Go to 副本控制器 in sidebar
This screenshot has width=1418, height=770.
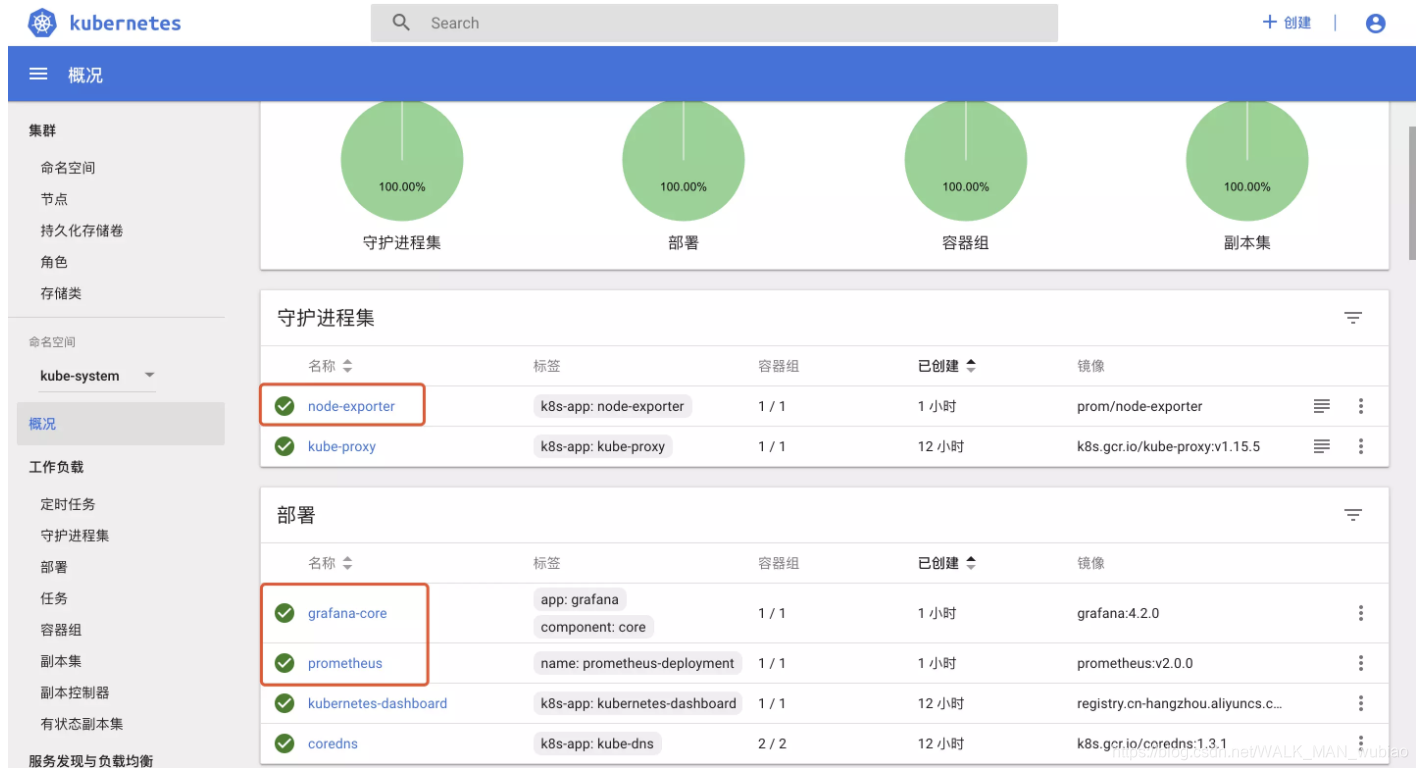coord(75,692)
